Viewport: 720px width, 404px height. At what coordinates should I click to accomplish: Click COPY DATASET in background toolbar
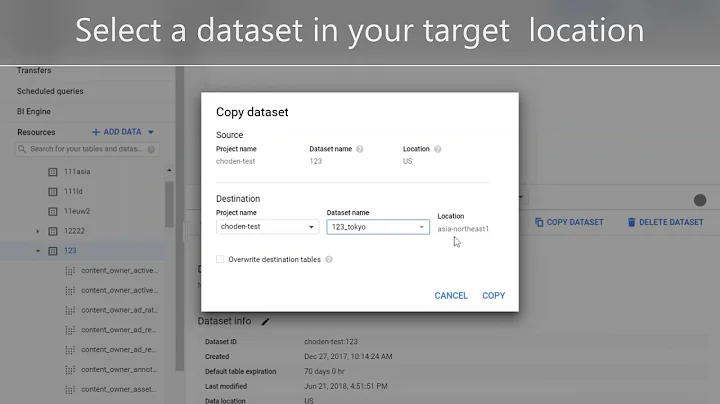click(x=569, y=222)
